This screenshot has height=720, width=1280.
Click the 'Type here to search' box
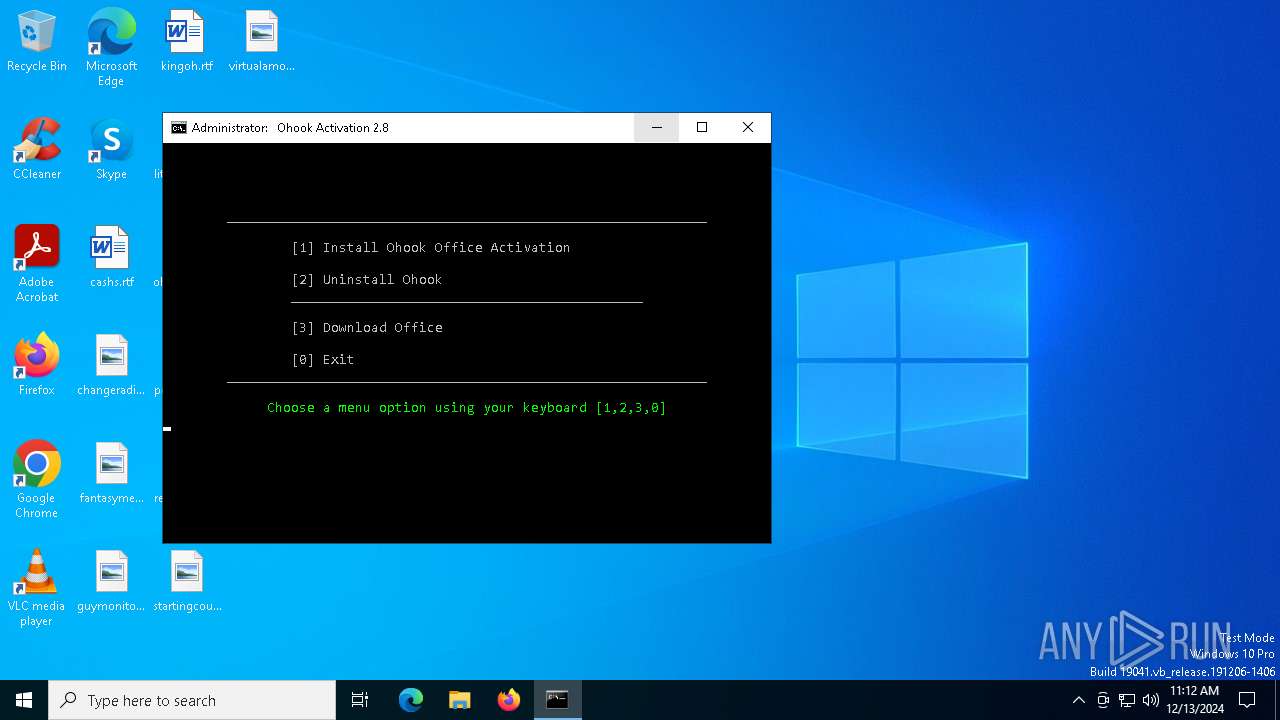(x=192, y=700)
